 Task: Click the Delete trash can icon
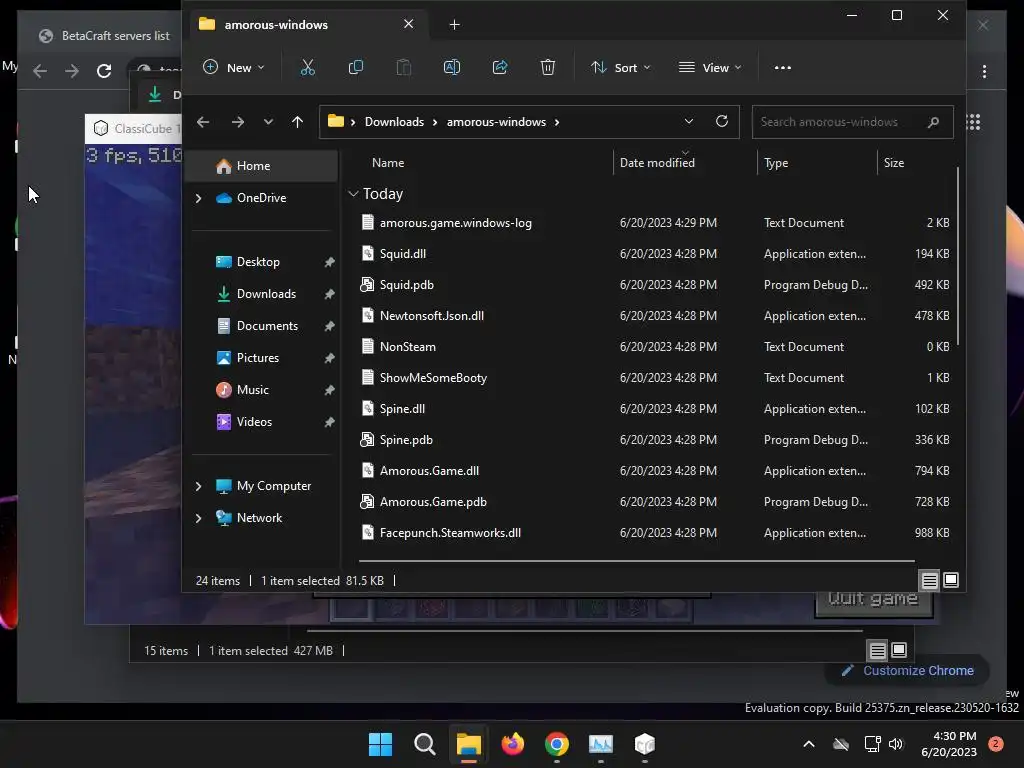[548, 67]
